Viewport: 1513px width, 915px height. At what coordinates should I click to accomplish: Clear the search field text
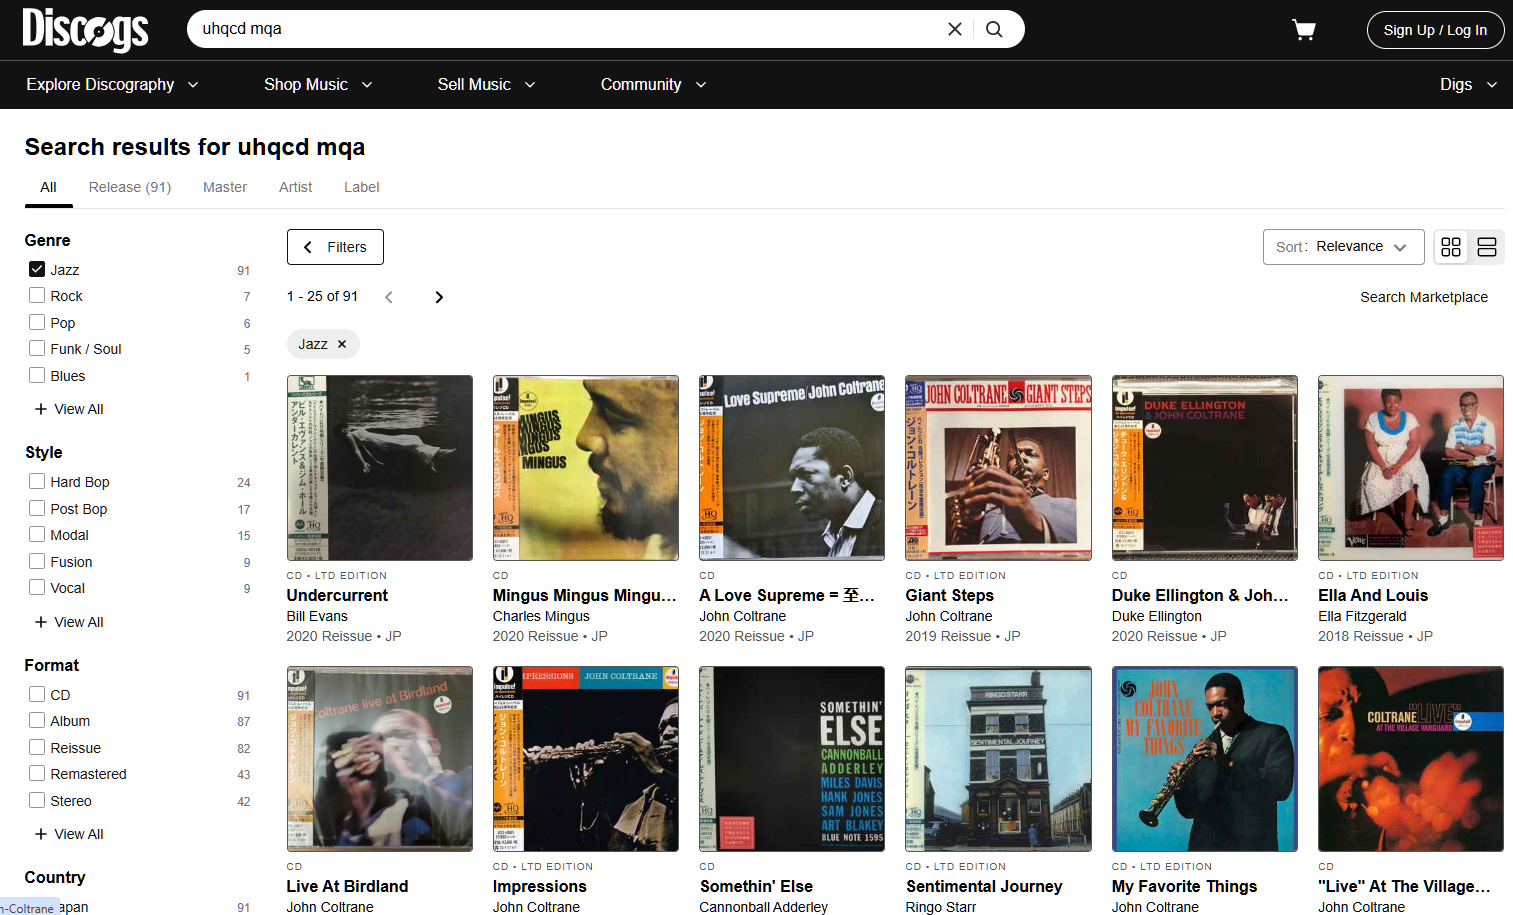pyautogui.click(x=955, y=29)
